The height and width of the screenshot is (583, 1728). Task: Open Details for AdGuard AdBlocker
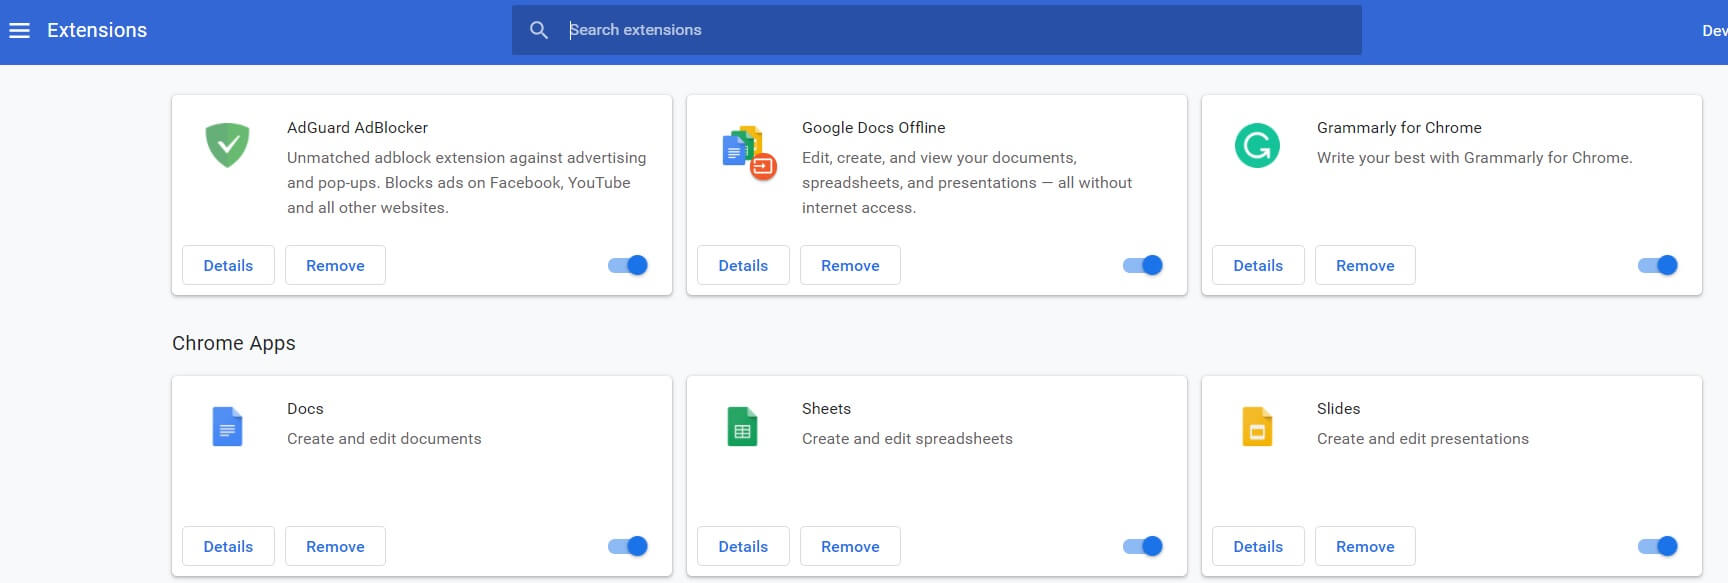228,265
